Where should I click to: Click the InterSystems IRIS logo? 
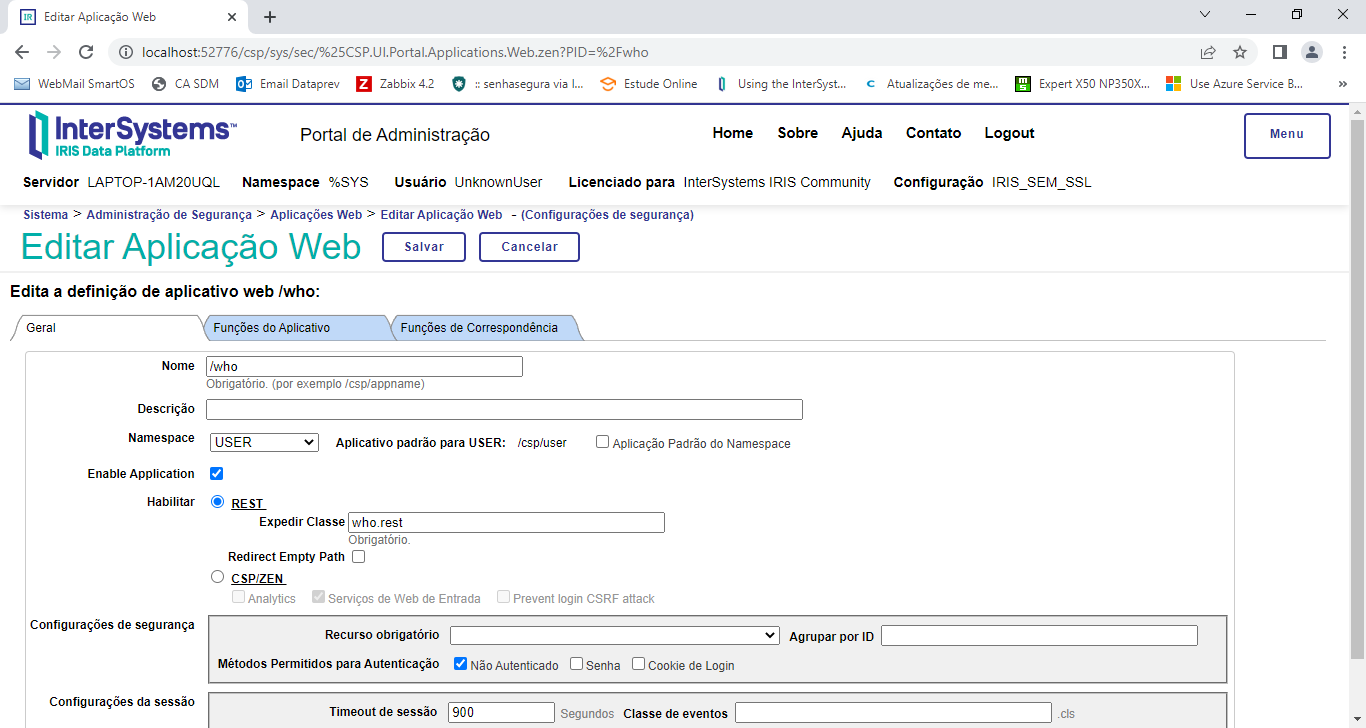click(132, 135)
